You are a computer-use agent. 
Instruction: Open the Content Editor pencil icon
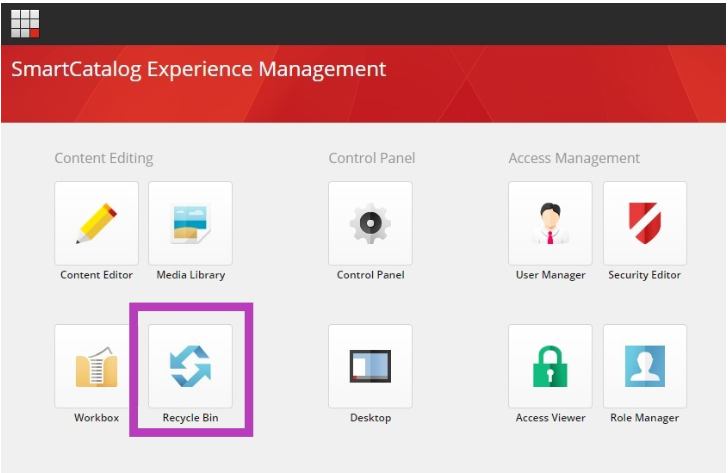pyautogui.click(x=97, y=223)
